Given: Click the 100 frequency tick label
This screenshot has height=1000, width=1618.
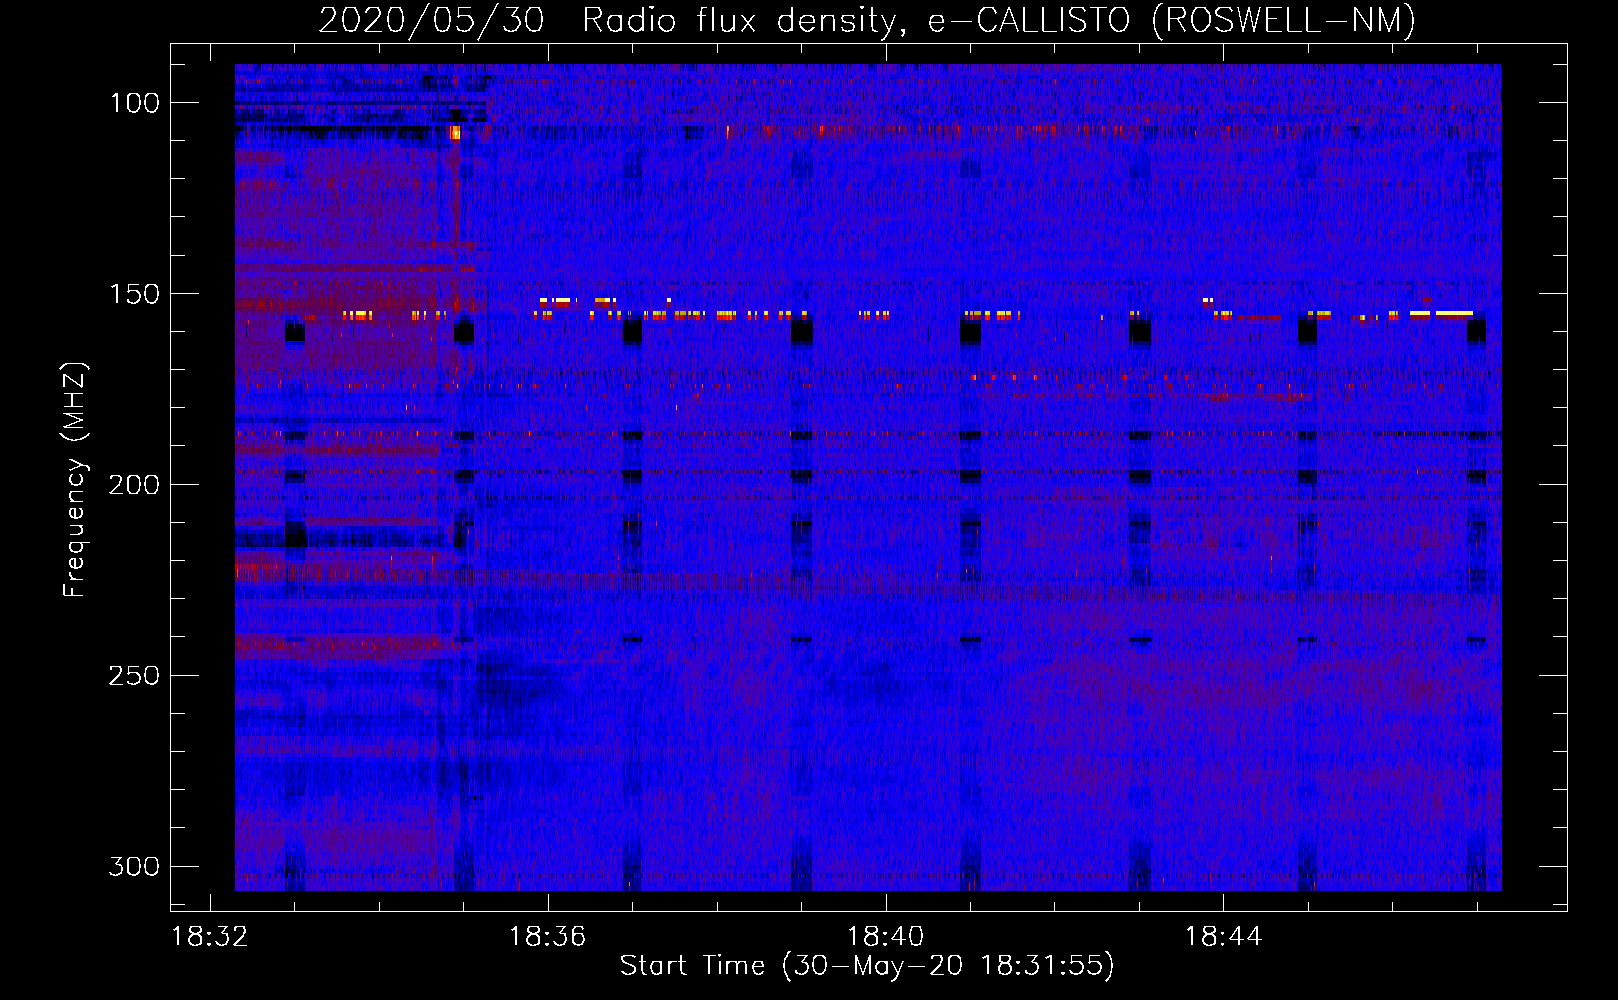Looking at the screenshot, I should click(x=134, y=103).
